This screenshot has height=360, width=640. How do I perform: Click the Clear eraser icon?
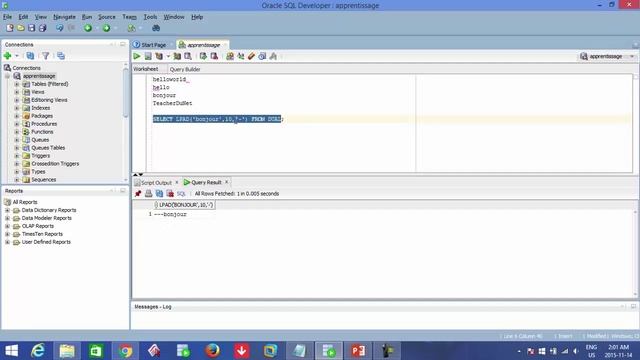point(251,56)
